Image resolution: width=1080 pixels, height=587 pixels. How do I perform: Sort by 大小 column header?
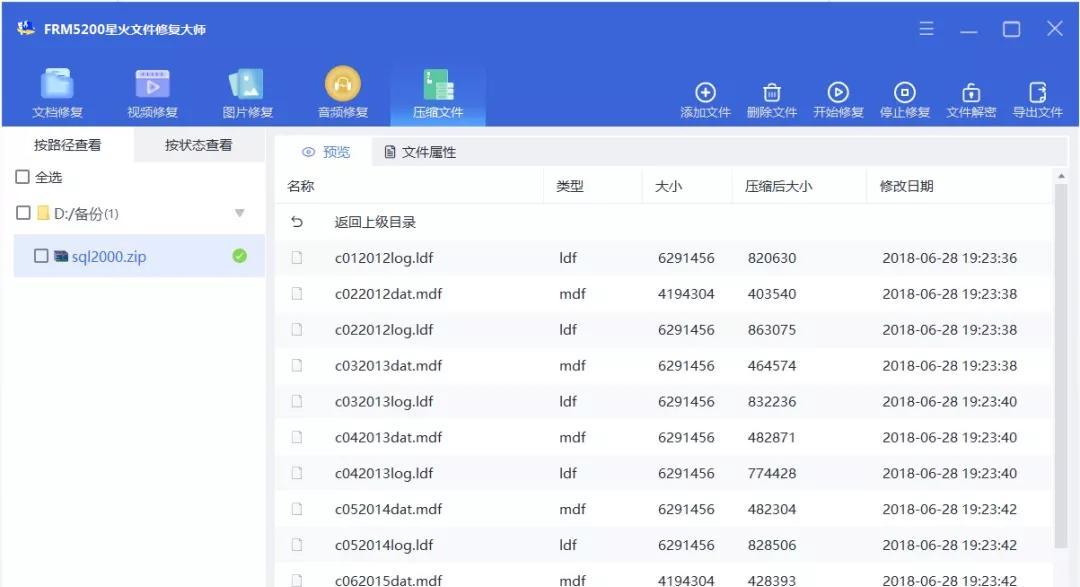669,186
